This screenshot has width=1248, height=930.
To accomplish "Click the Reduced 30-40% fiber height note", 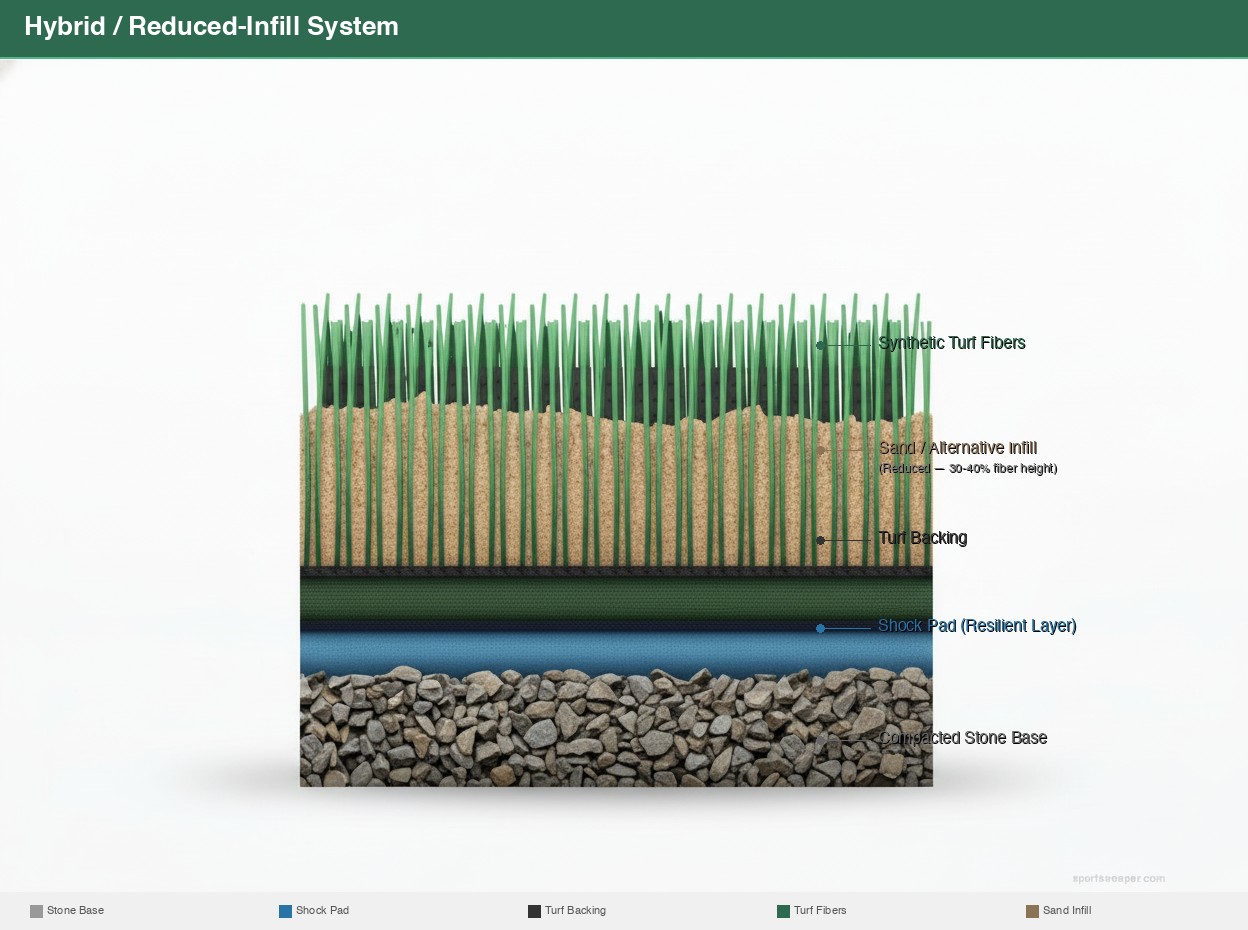I will [967, 468].
